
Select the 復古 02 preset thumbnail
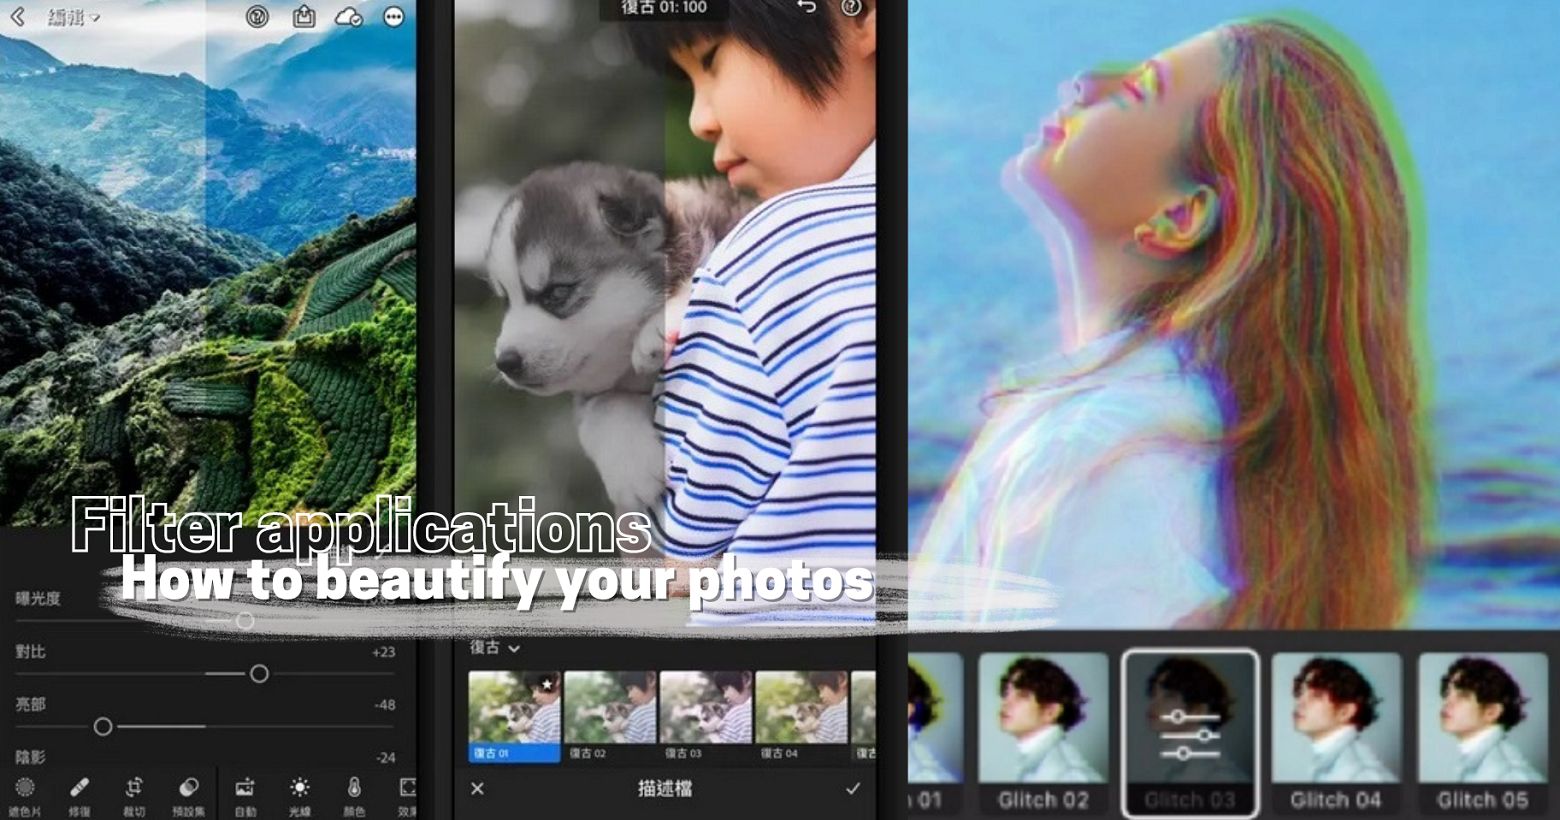(610, 716)
